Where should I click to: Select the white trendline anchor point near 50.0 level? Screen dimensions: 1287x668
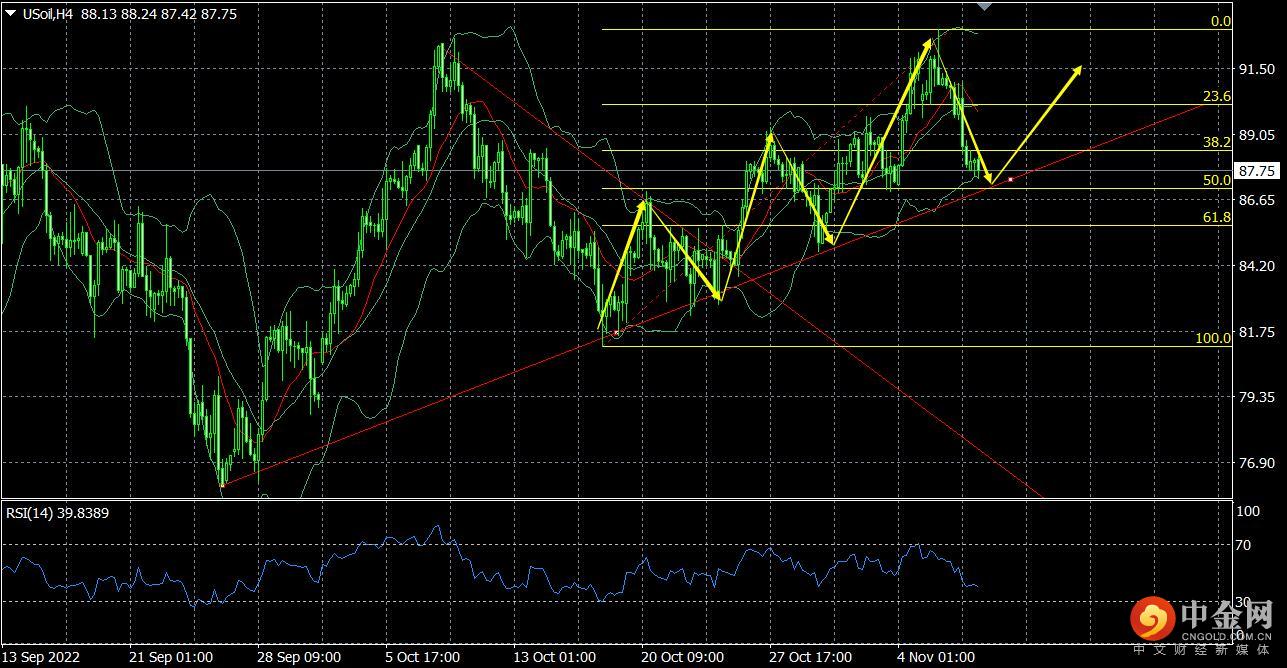point(1012,179)
